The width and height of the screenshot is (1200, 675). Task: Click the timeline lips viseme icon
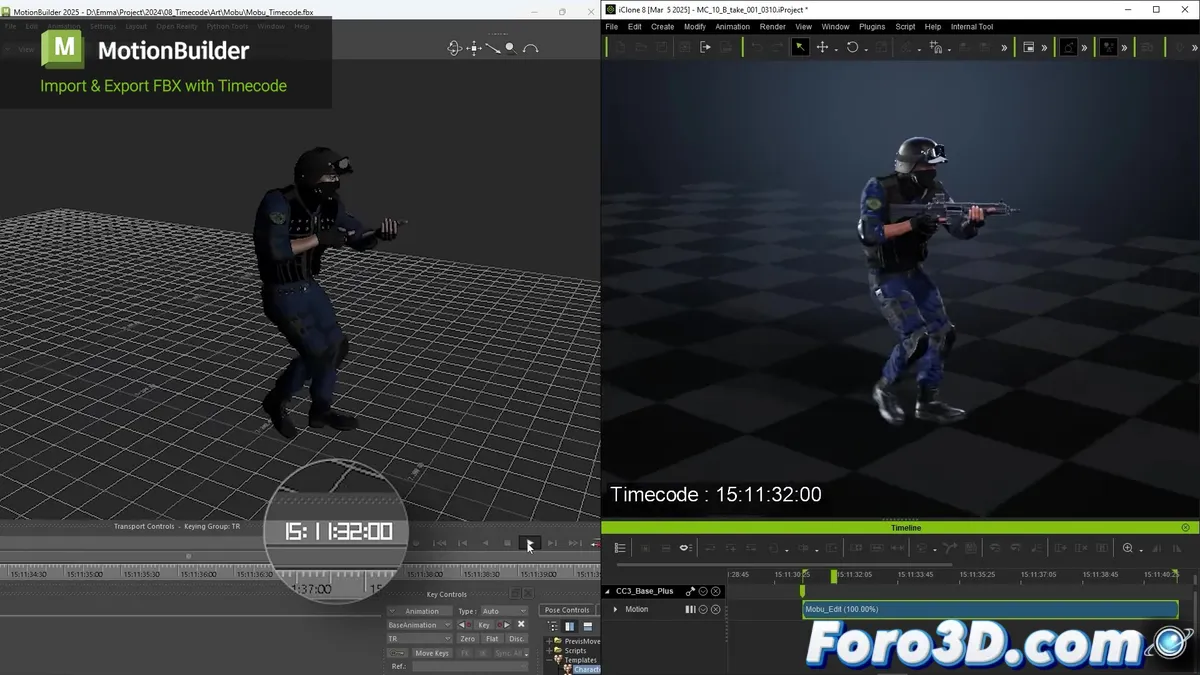[x=685, y=548]
